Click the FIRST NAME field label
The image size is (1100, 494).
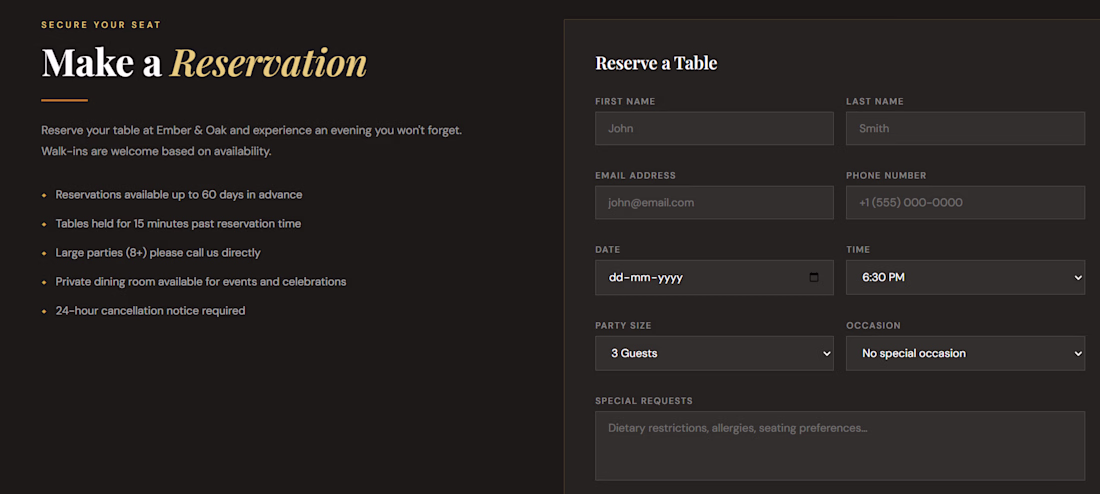(x=625, y=102)
